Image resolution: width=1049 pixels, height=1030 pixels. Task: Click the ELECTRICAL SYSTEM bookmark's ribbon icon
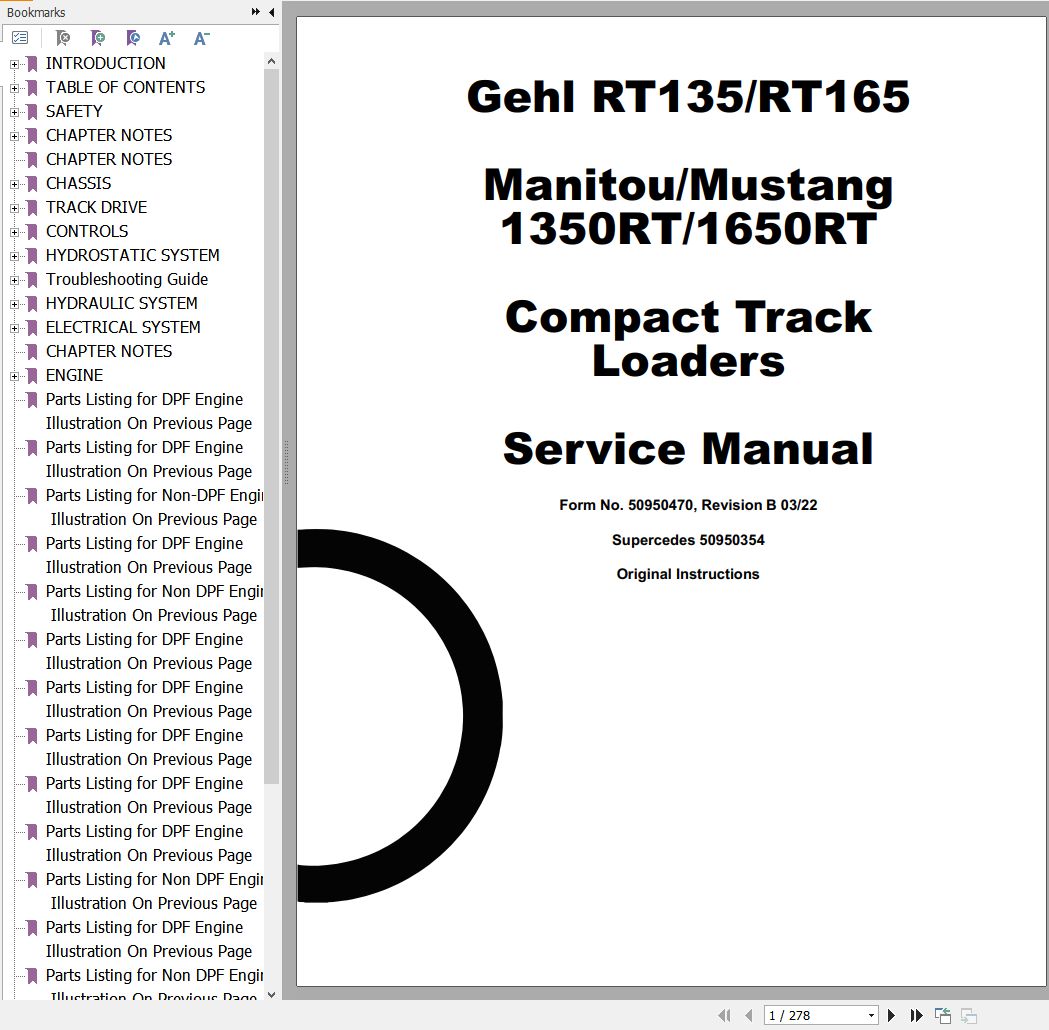tap(31, 328)
